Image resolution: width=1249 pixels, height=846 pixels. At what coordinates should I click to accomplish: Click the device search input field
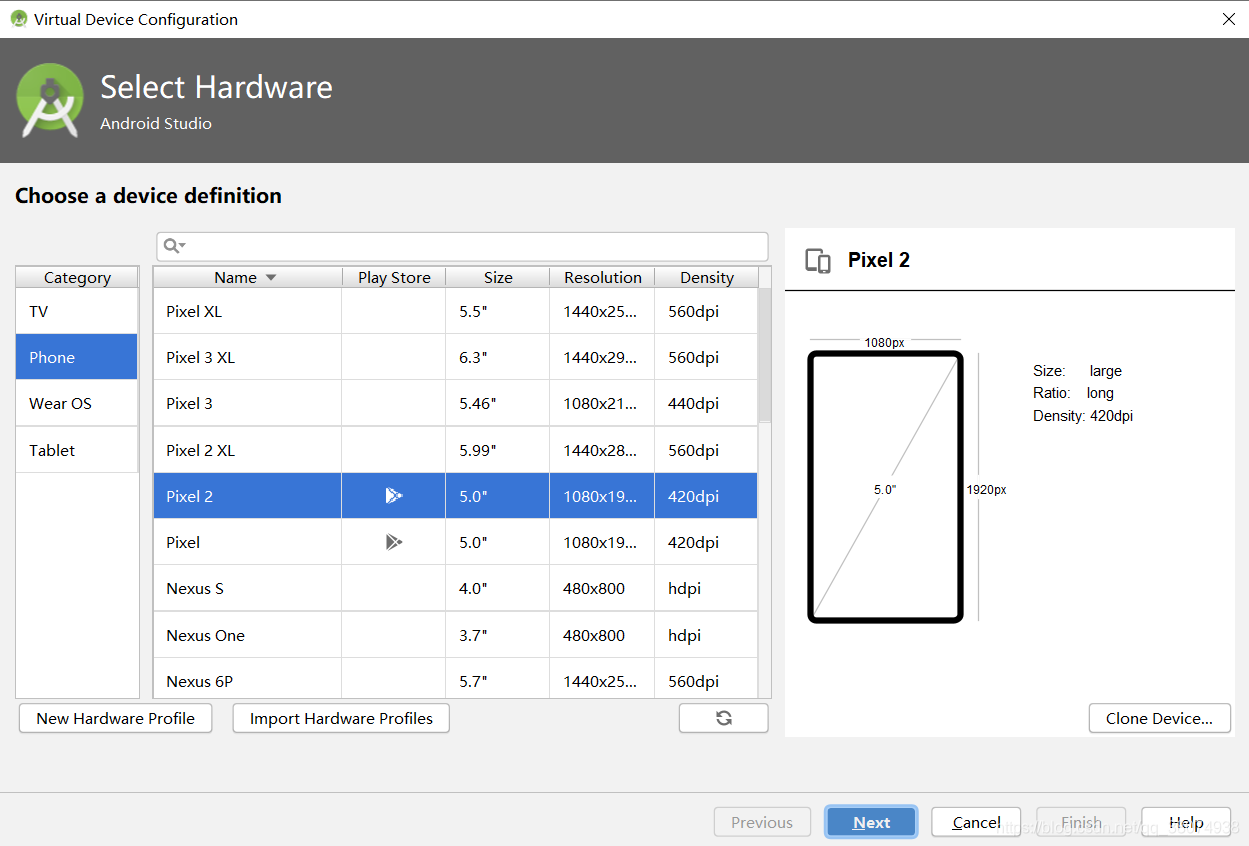(462, 246)
